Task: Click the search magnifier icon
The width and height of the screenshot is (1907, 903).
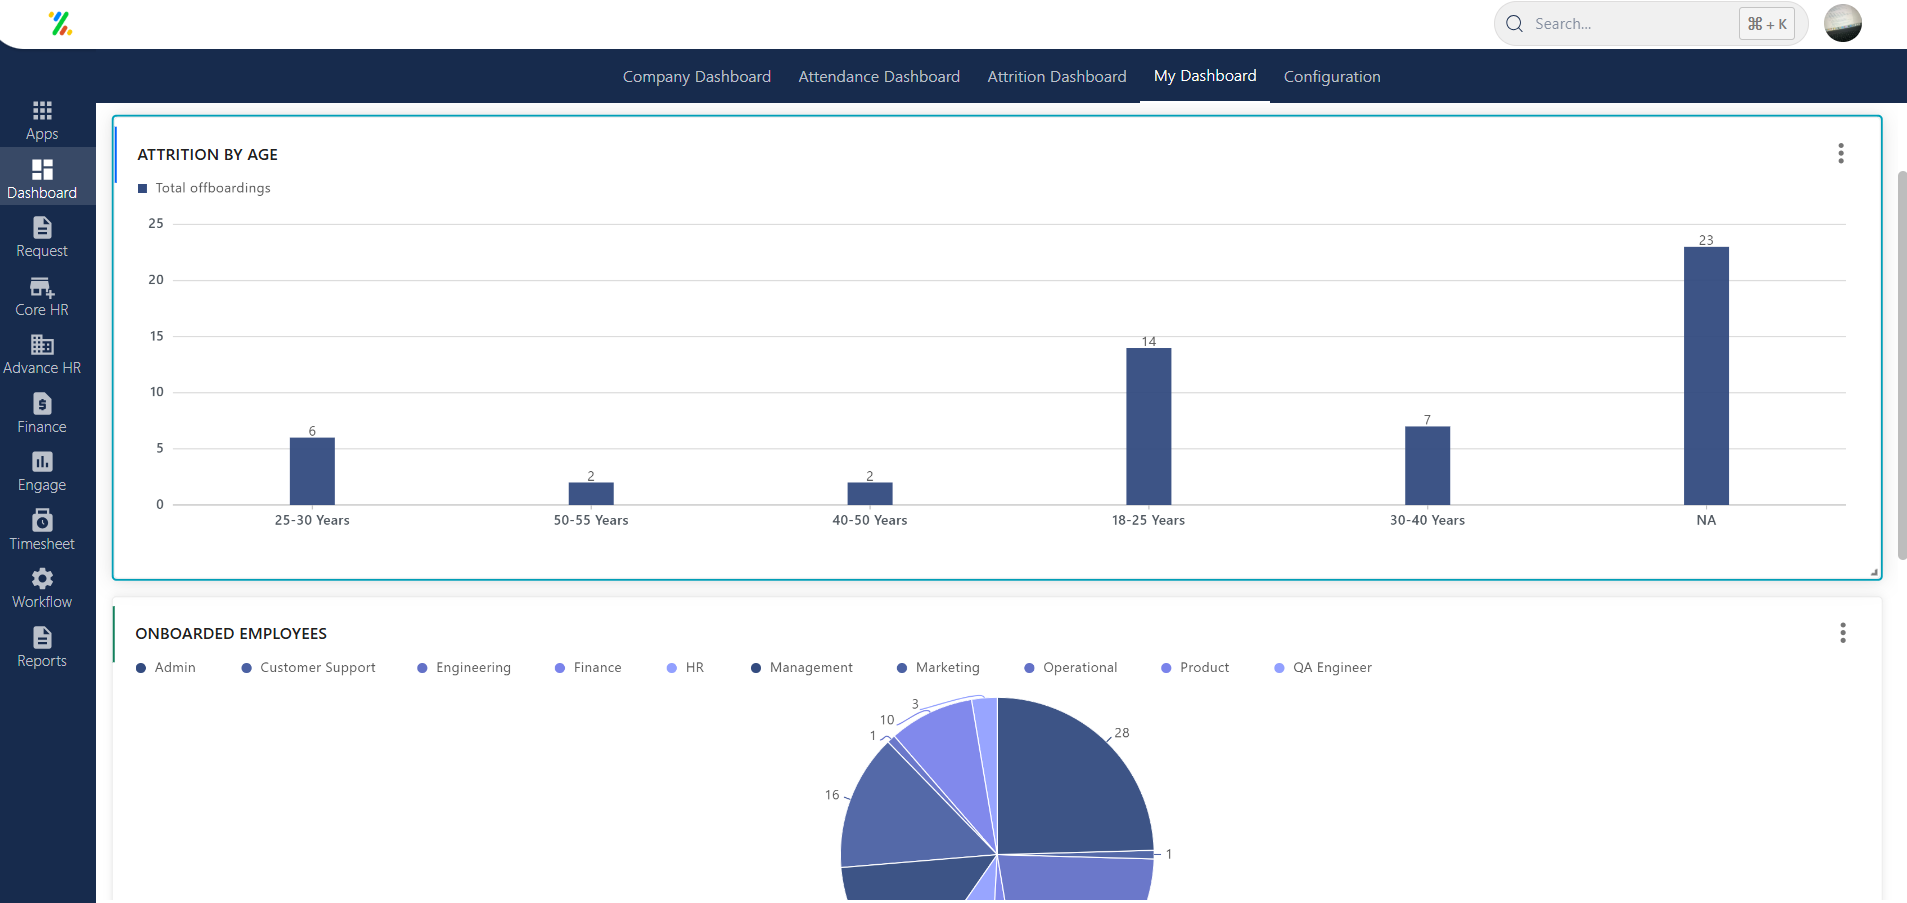Action: 1515,24
